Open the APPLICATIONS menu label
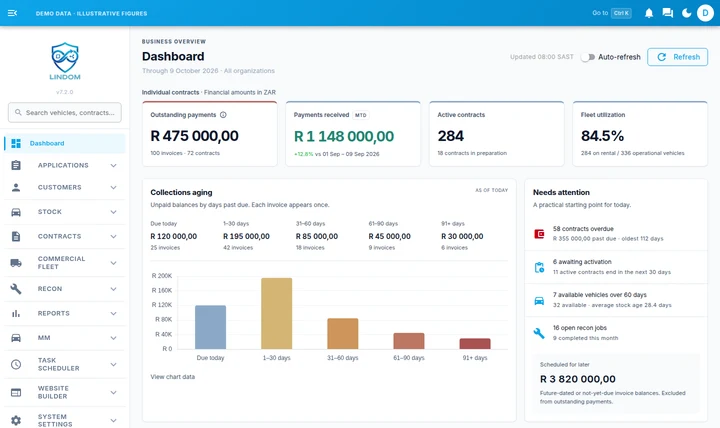 63,165
